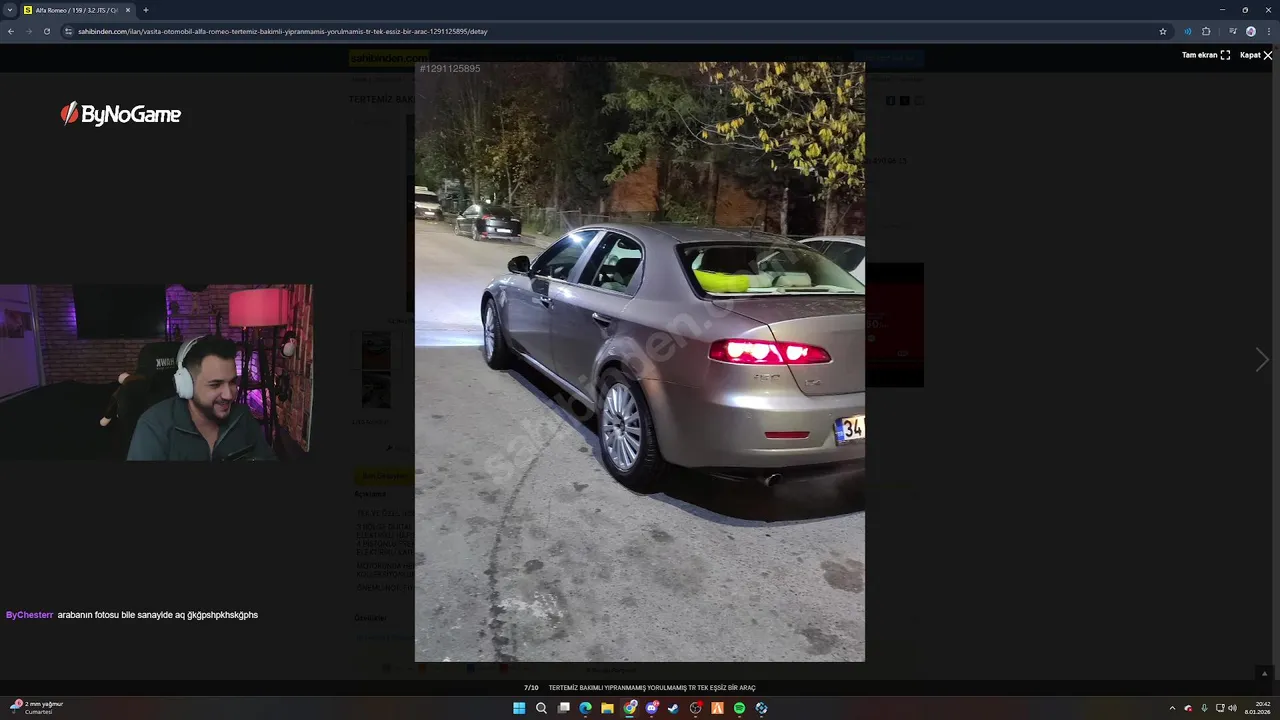This screenshot has width=1280, height=720.
Task: Click the Alfa Romeo 159 photo
Action: (640, 361)
